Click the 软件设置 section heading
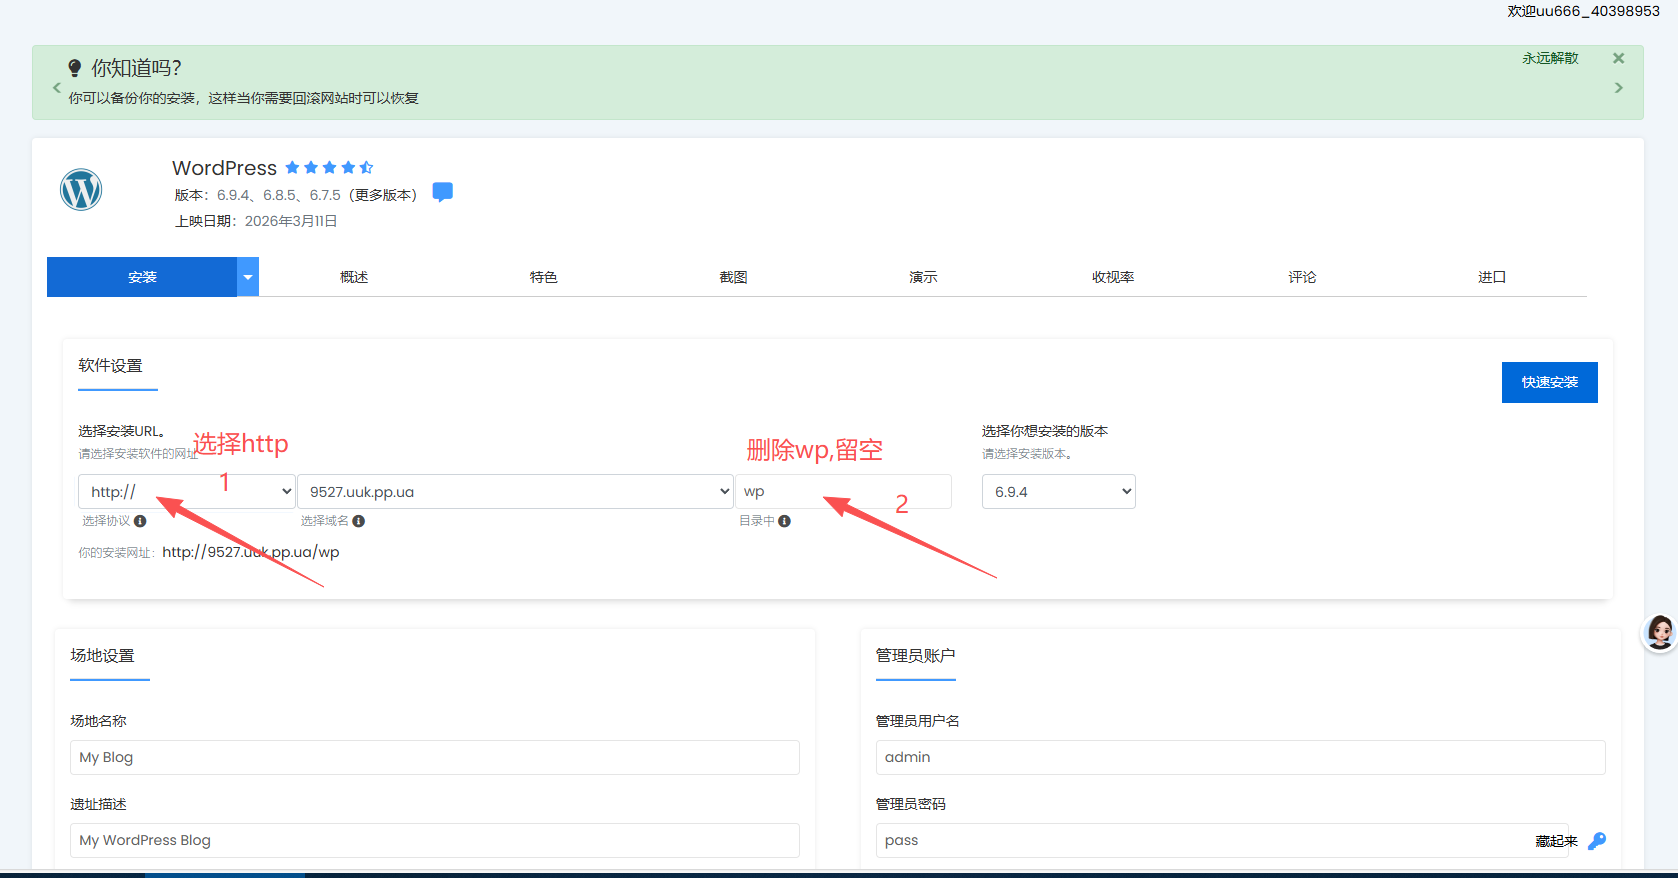This screenshot has height=878, width=1678. (x=110, y=366)
